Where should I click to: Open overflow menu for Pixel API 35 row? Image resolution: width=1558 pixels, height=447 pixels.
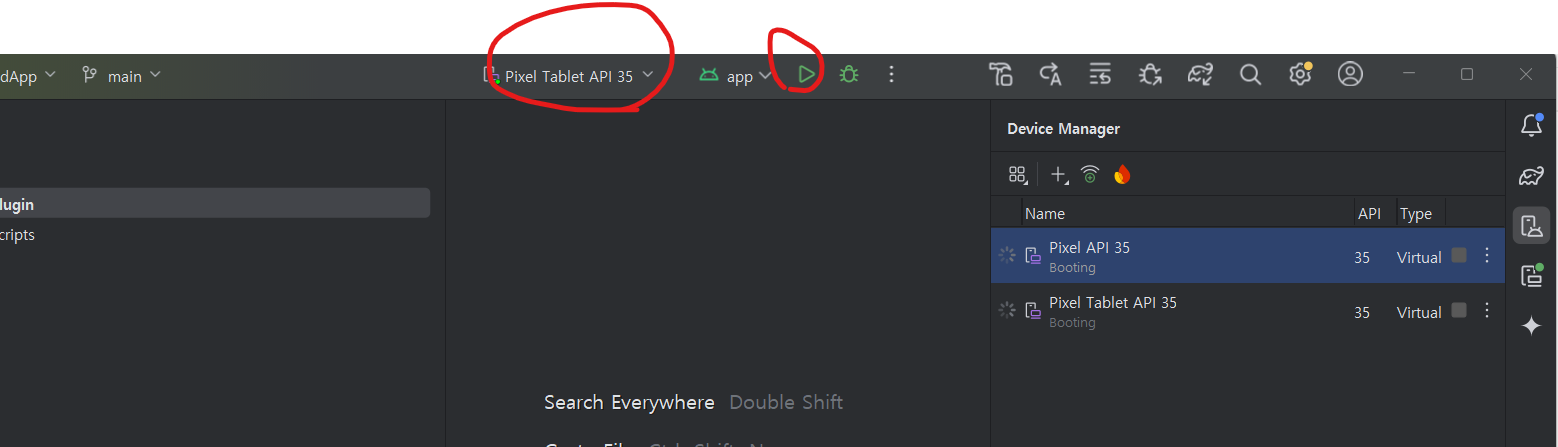pos(1487,256)
